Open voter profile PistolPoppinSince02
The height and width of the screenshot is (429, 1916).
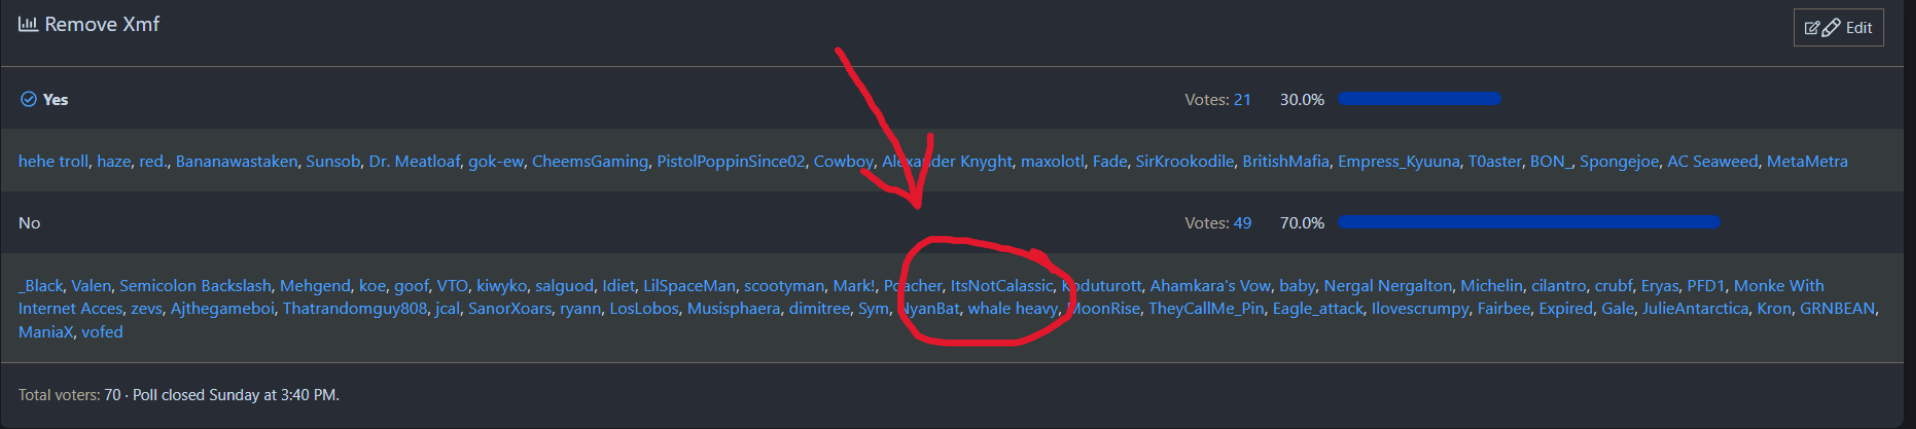(x=730, y=161)
